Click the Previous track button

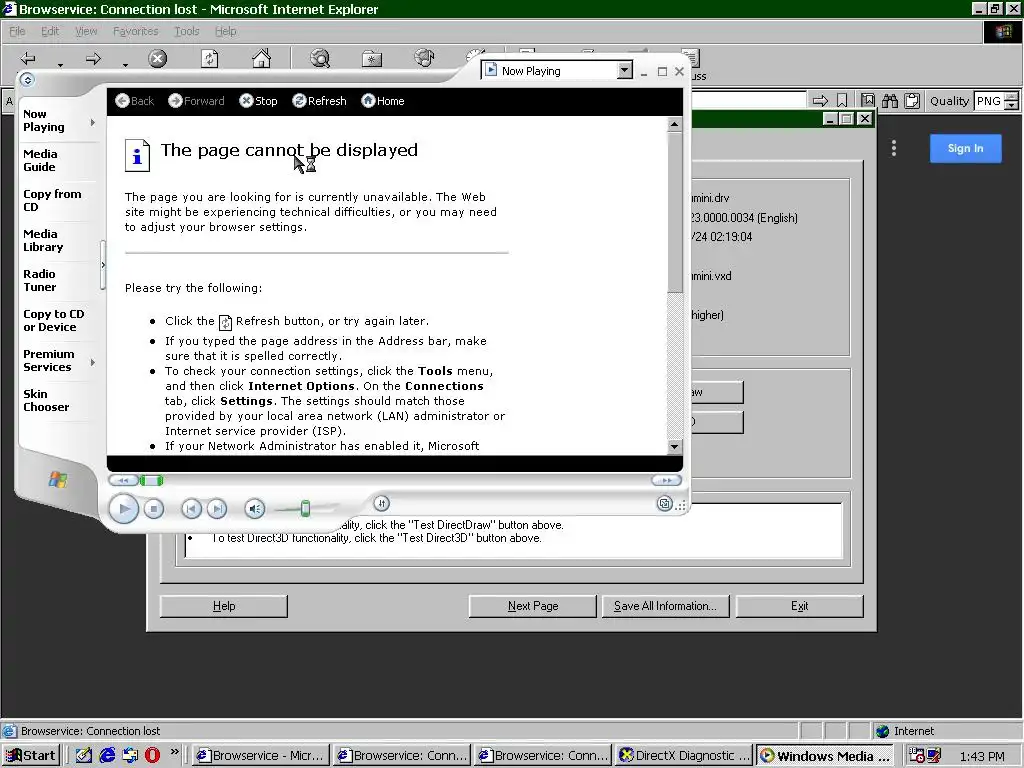point(191,509)
